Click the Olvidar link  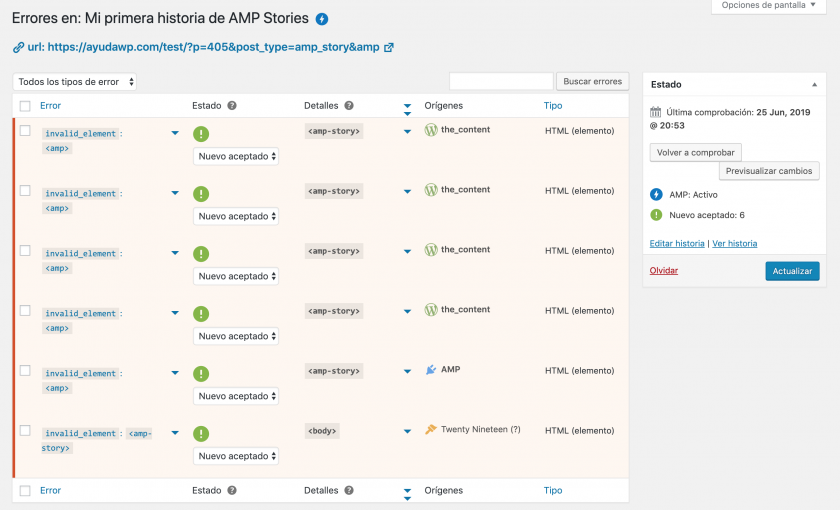[663, 271]
